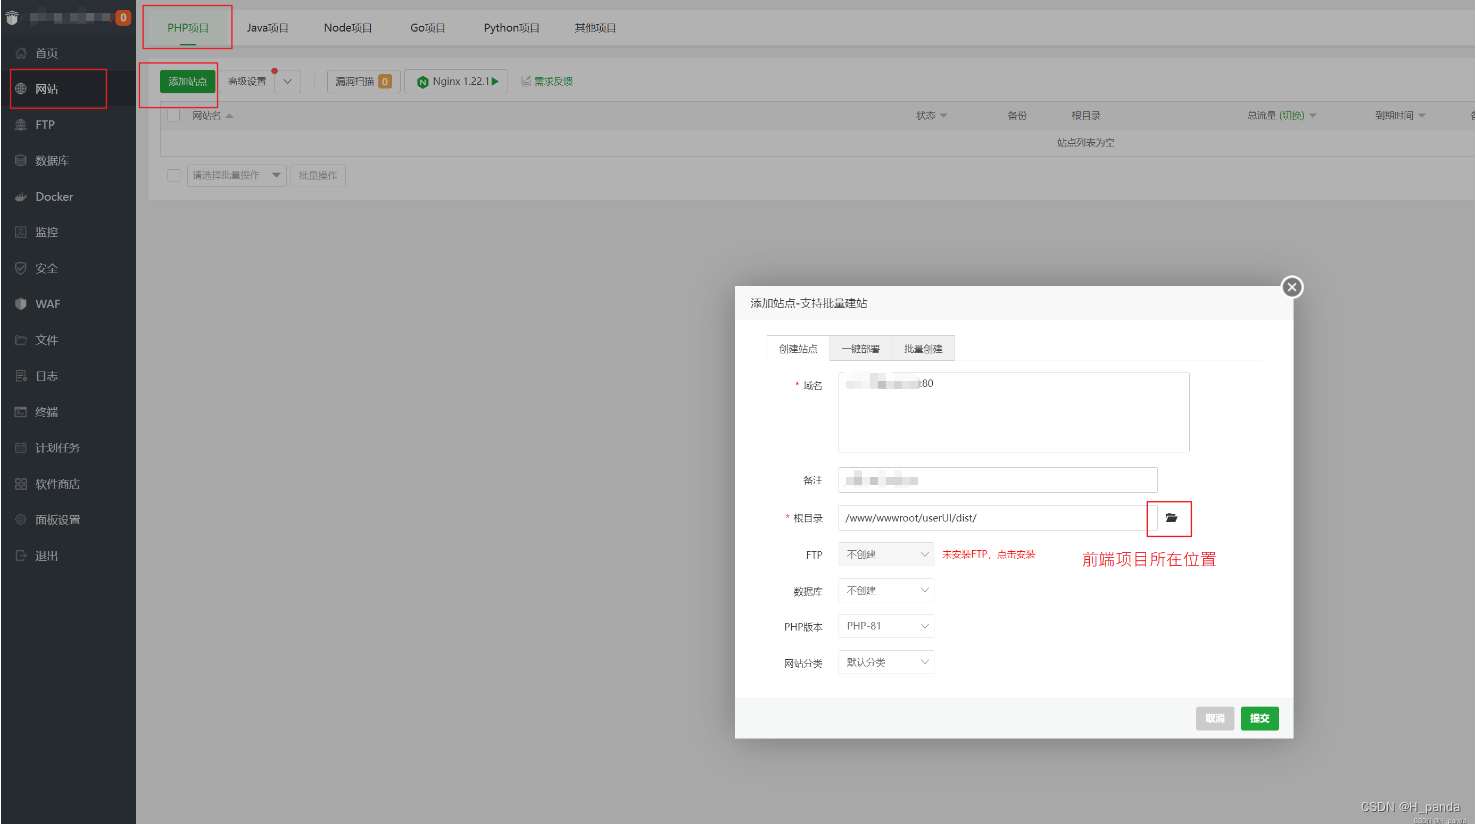
Task: Switch to the Node项目 tab
Action: (x=348, y=28)
